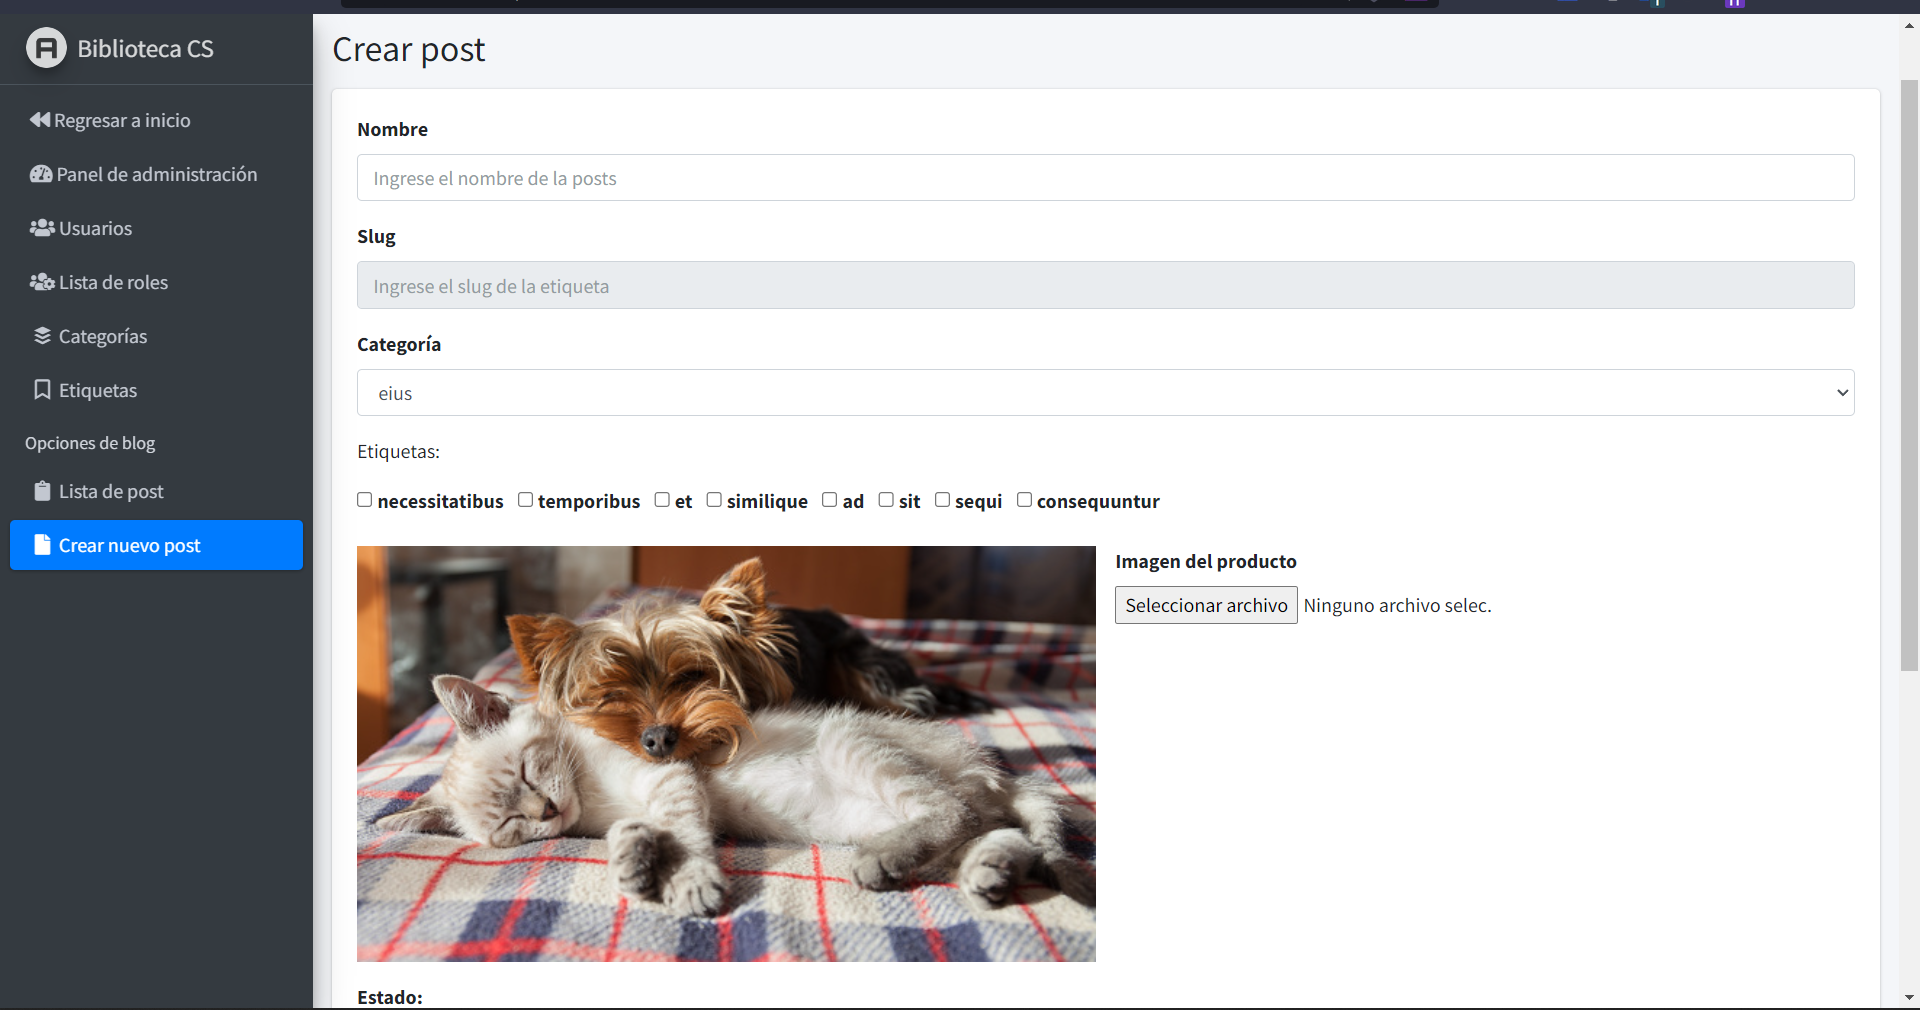Click the file icon beside Crear nuevo post
The width and height of the screenshot is (1920, 1010).
tap(42, 545)
